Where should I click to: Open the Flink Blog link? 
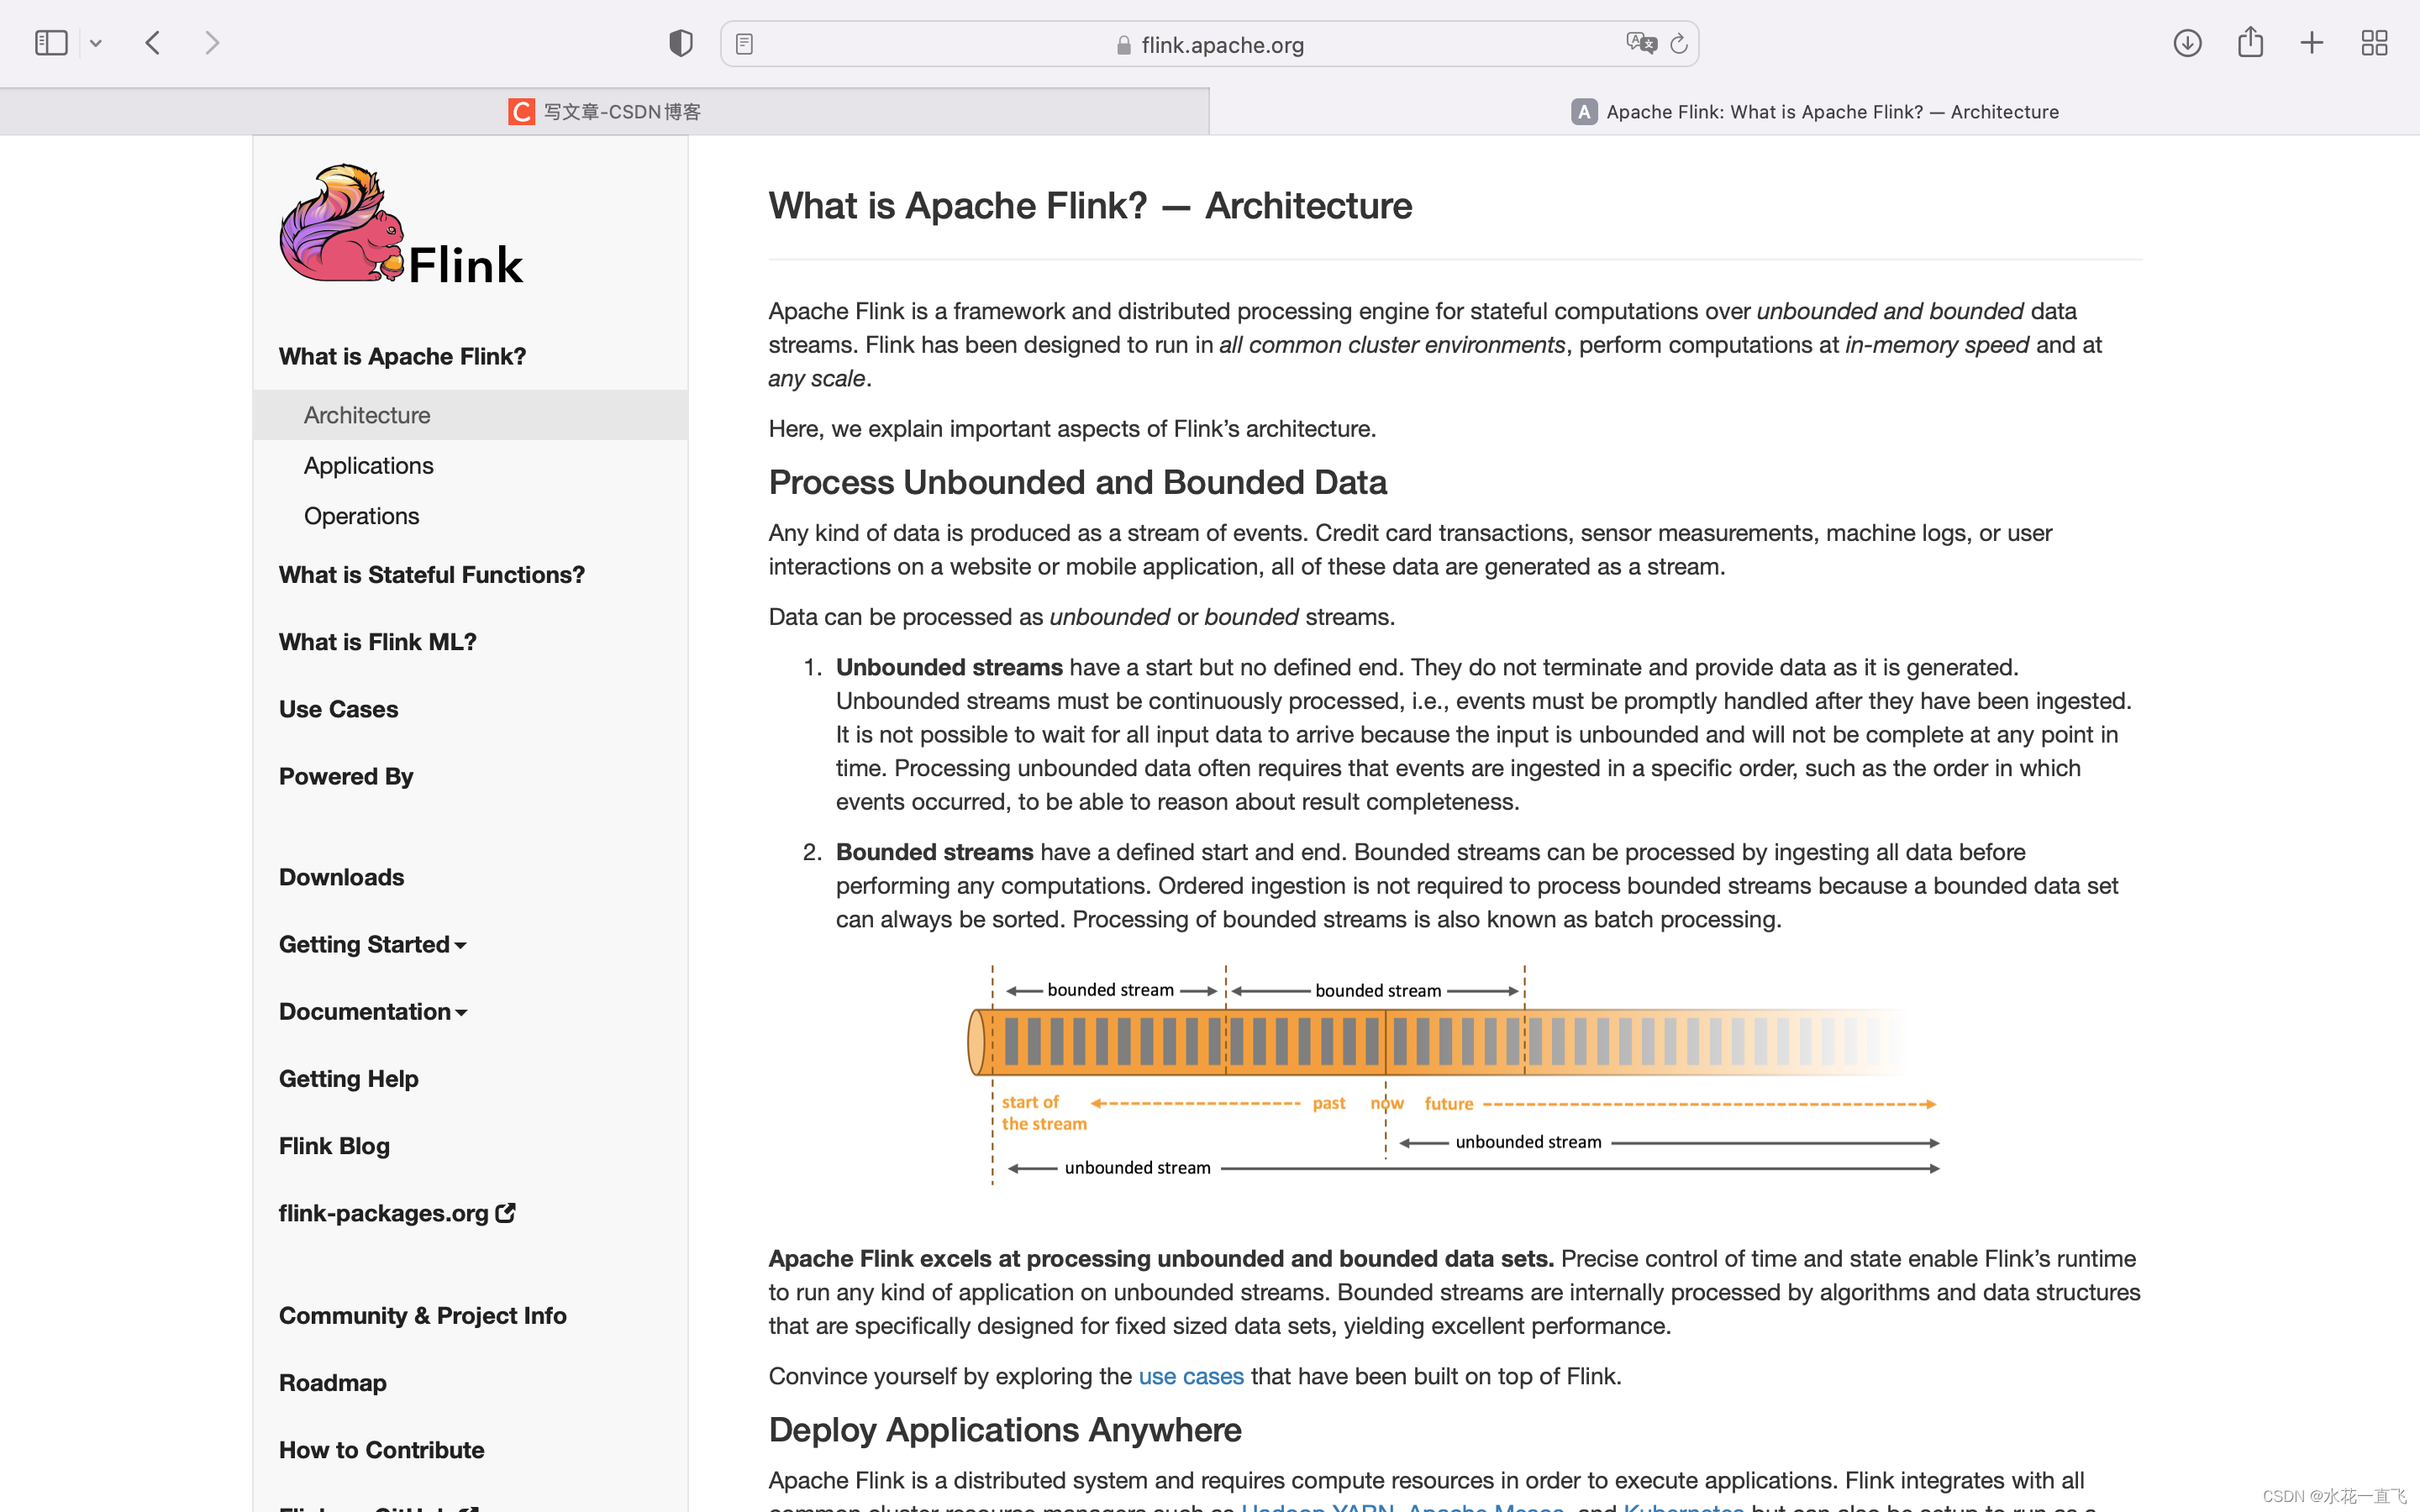click(x=334, y=1146)
